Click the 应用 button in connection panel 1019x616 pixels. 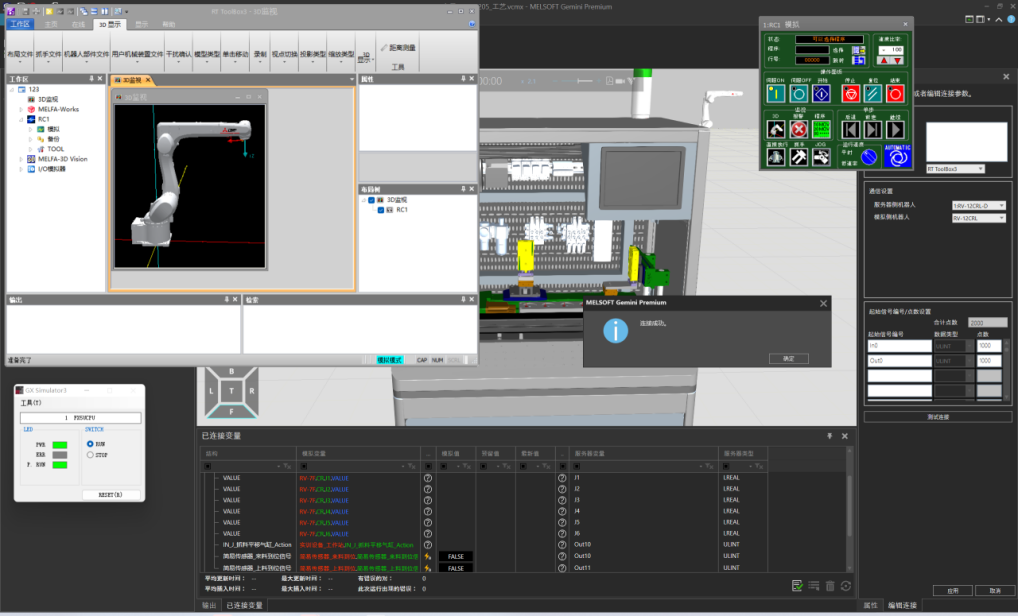tap(953, 591)
